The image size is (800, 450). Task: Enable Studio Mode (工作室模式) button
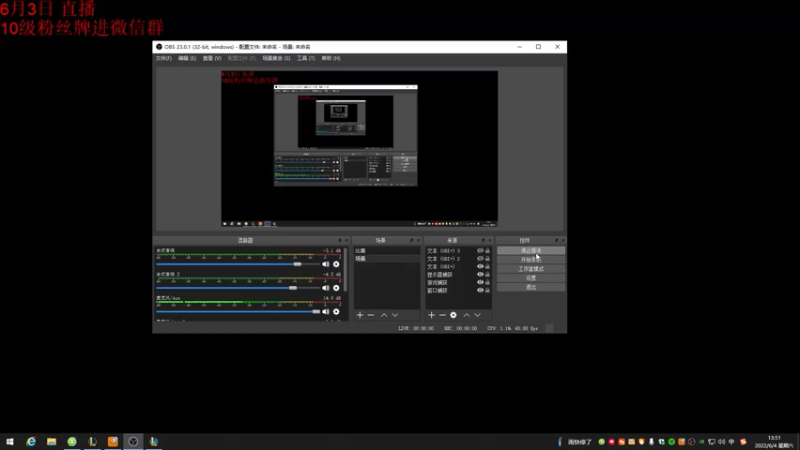click(x=531, y=269)
